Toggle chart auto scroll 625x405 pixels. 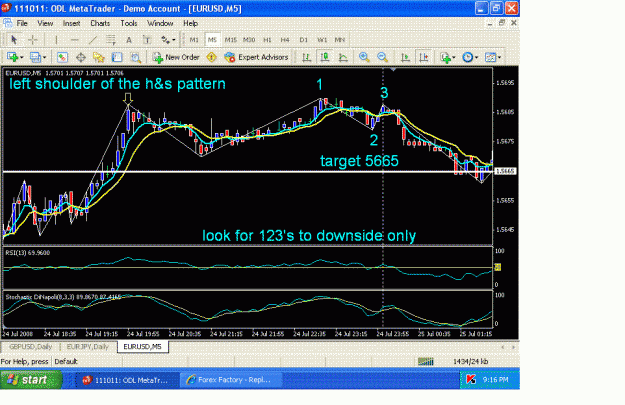coord(405,57)
